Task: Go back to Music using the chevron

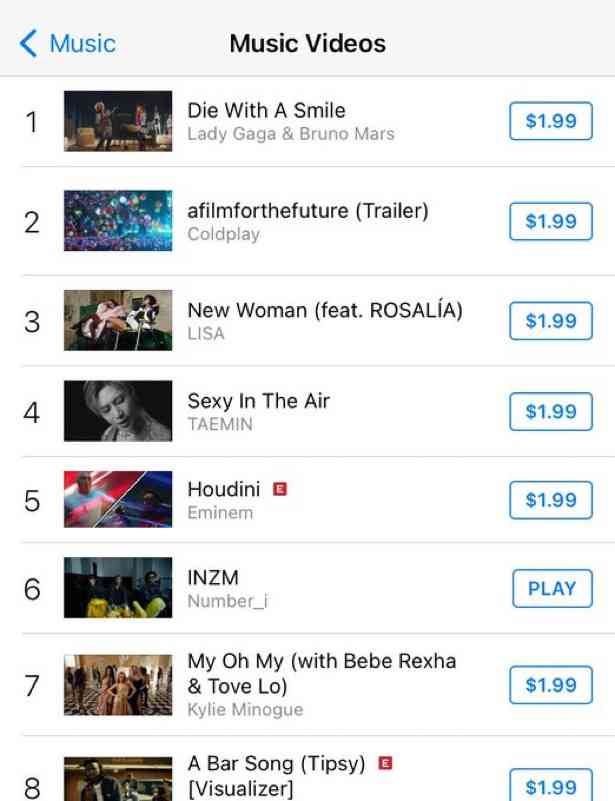Action: coord(29,44)
